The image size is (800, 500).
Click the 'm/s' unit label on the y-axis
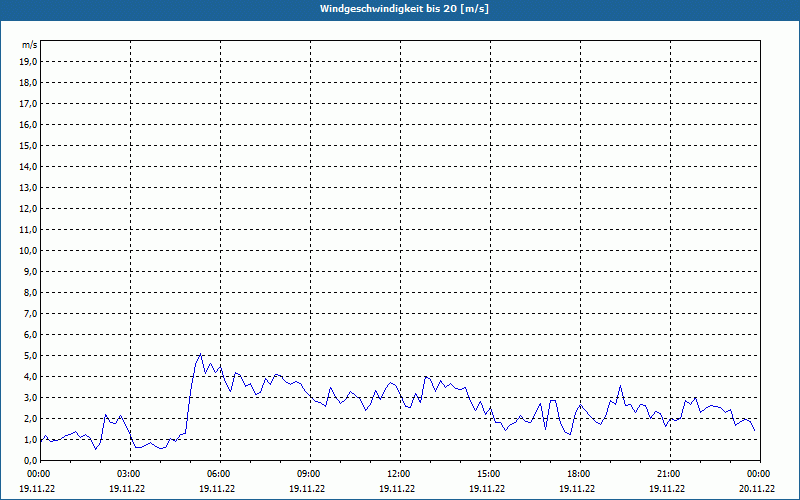coord(29,45)
